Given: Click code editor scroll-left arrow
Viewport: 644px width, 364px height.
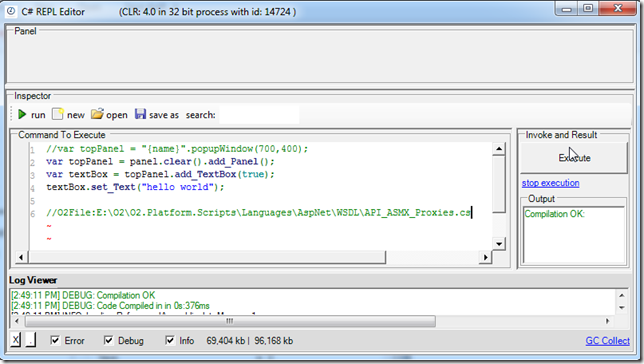Looking at the screenshot, I should [21, 258].
